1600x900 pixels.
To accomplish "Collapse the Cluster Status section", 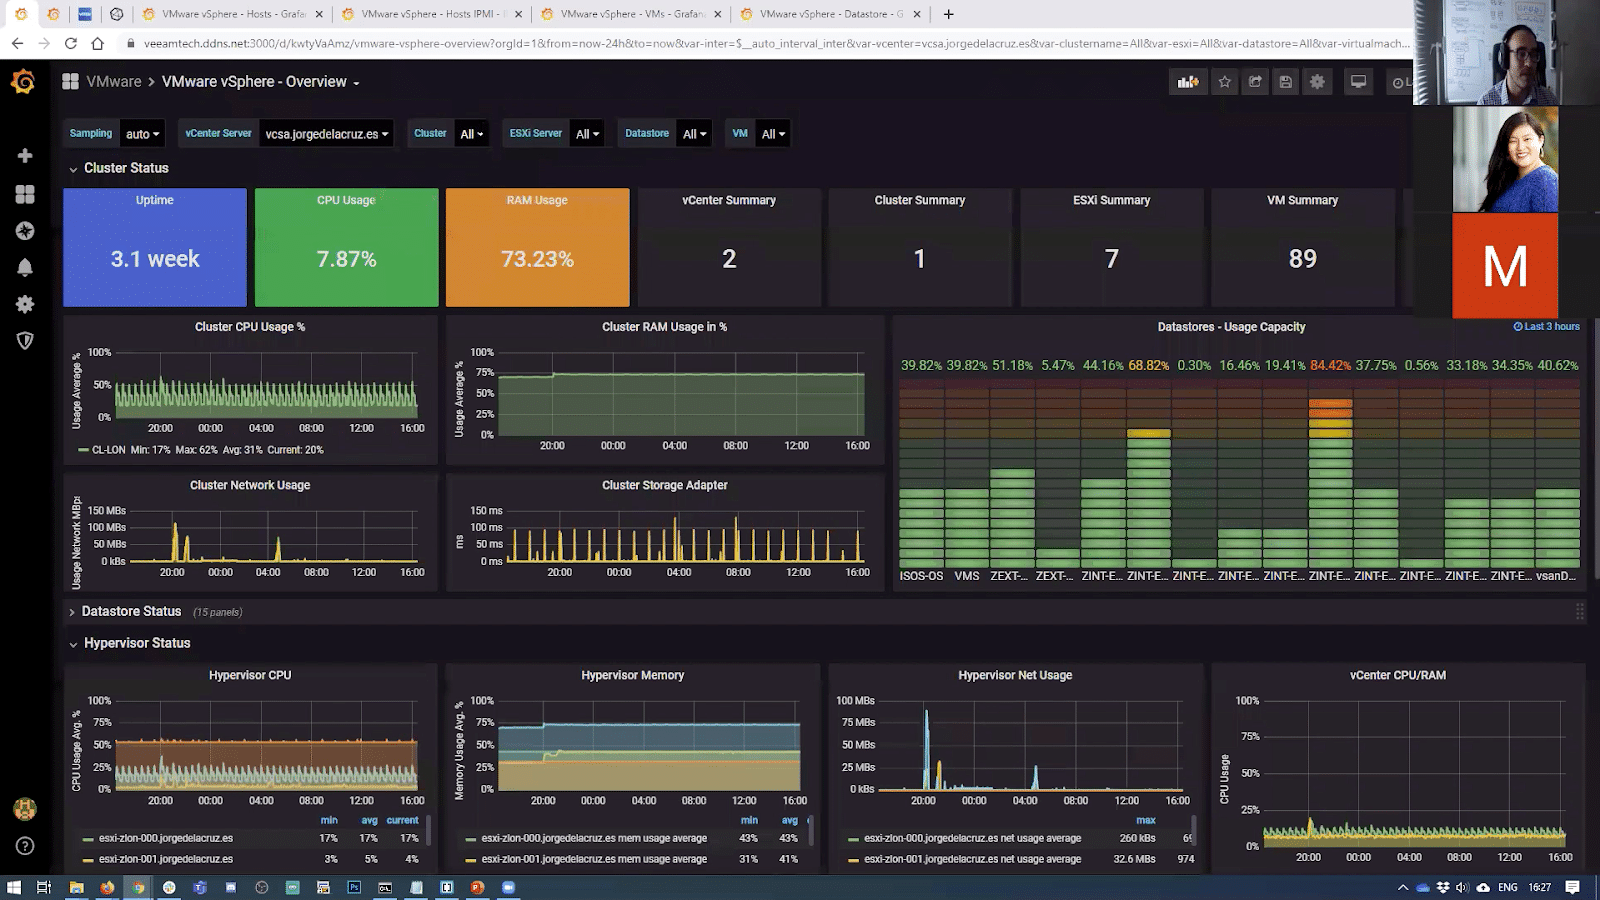I will pos(120,168).
